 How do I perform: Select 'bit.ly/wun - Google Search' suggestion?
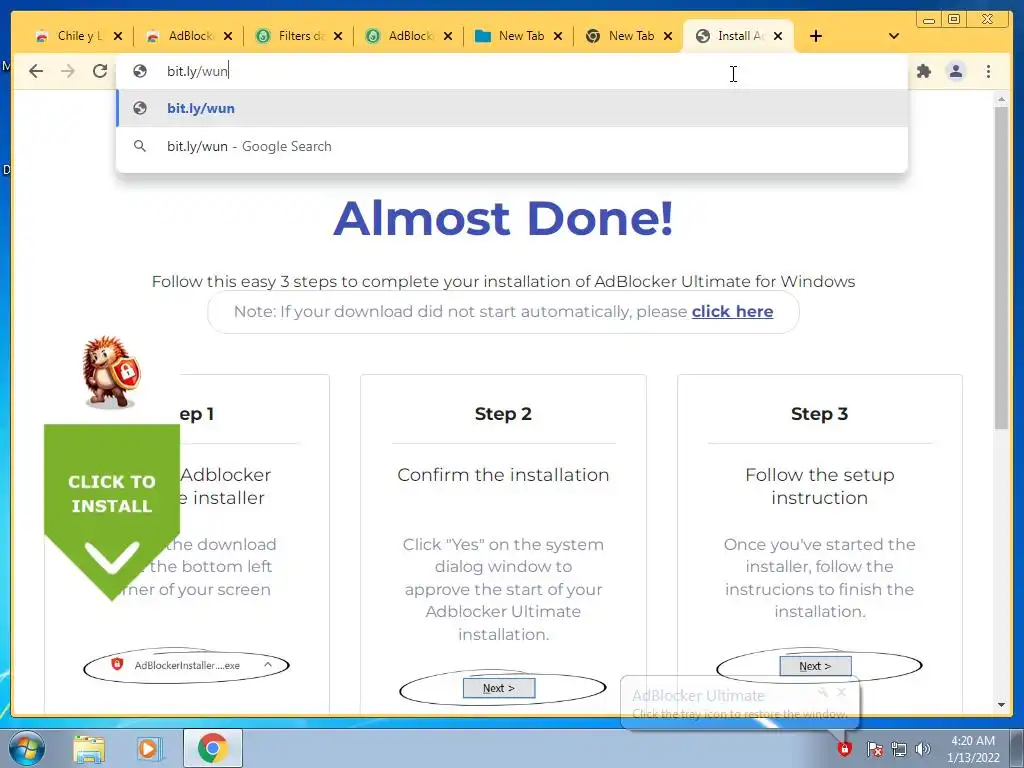pos(511,146)
